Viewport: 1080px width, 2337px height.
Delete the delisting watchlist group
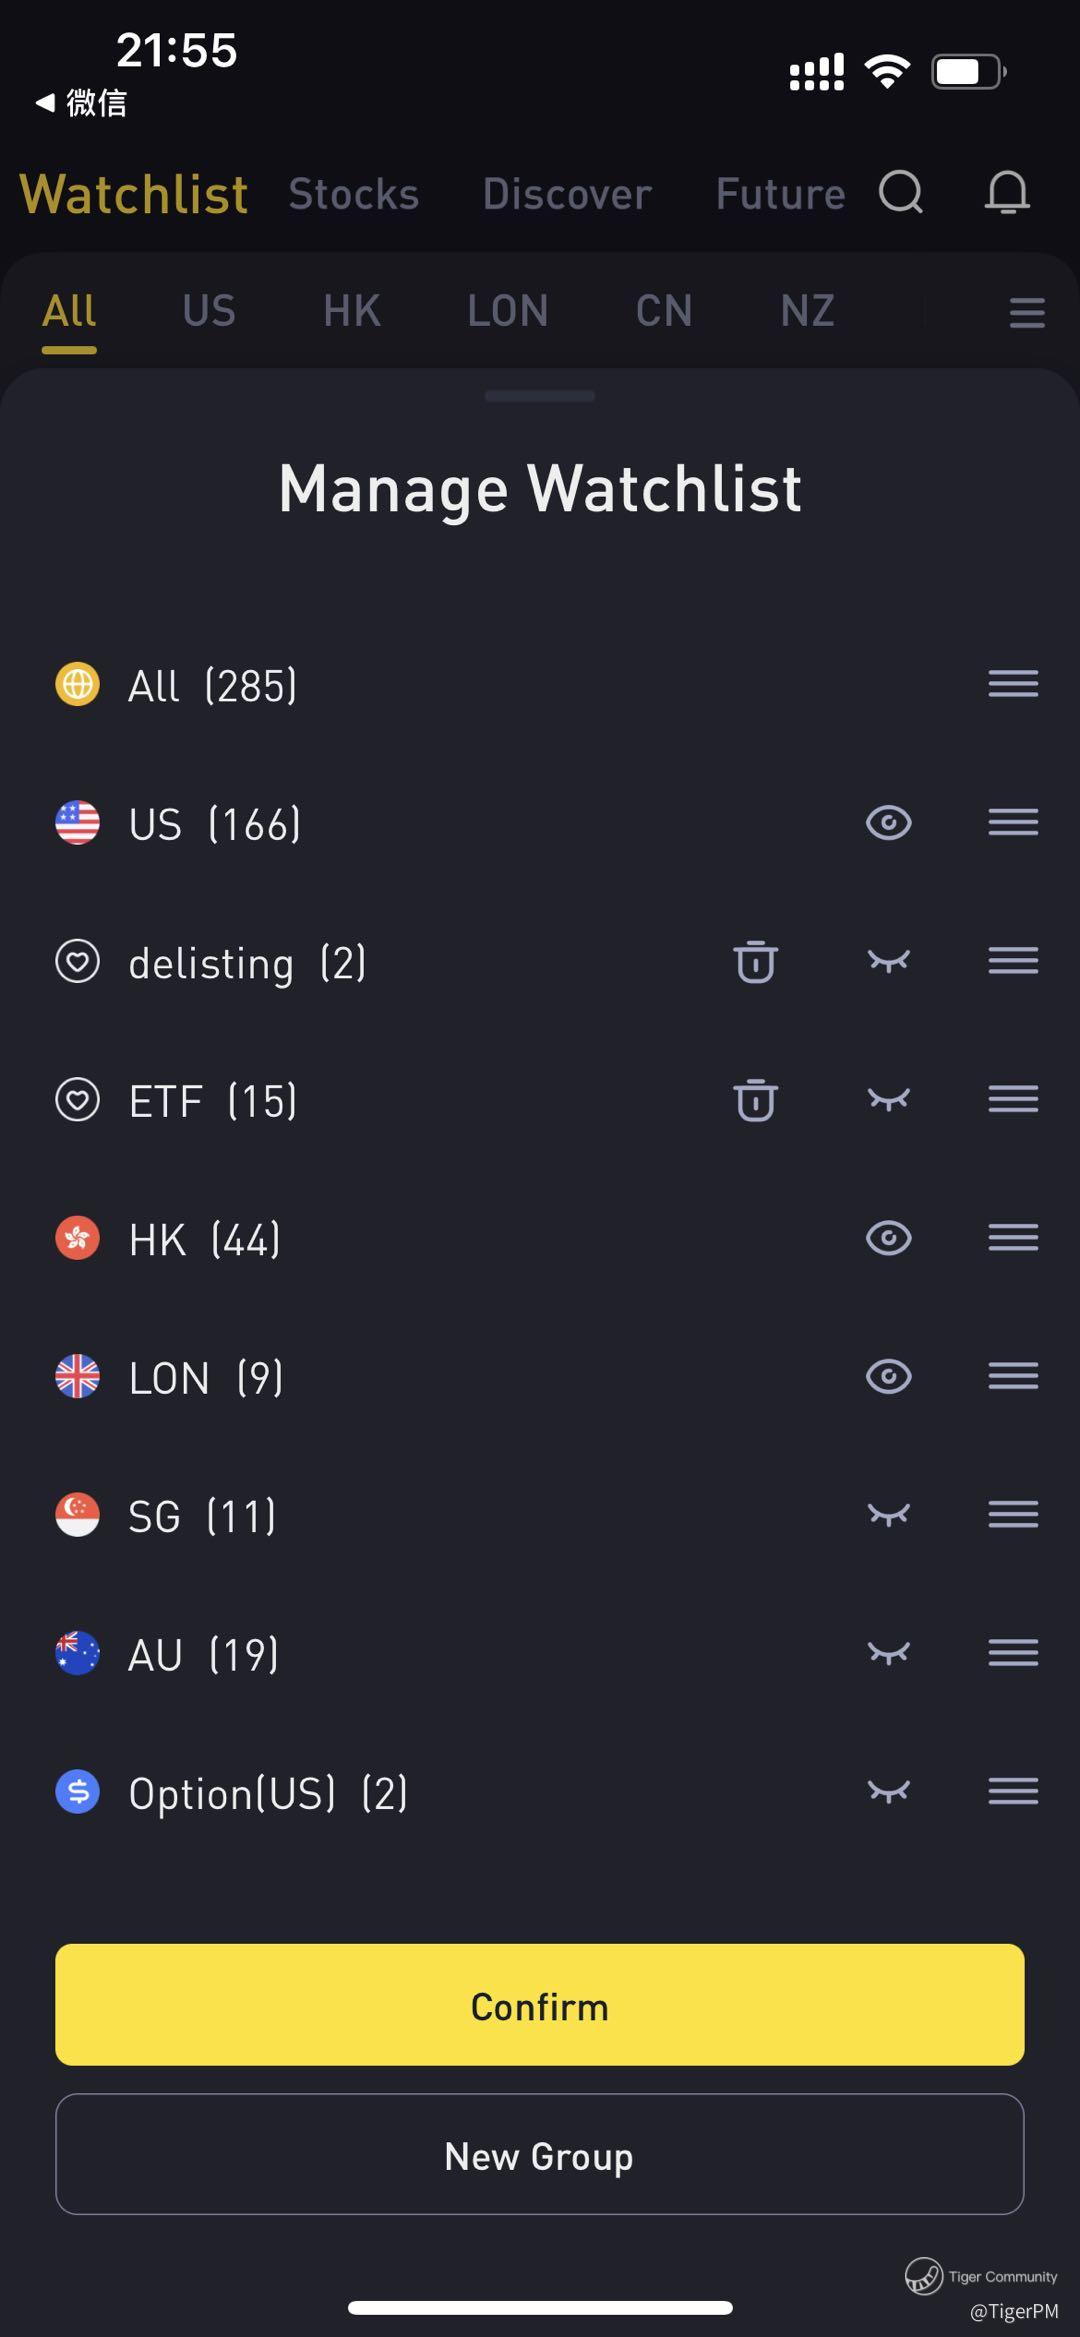[x=755, y=962]
